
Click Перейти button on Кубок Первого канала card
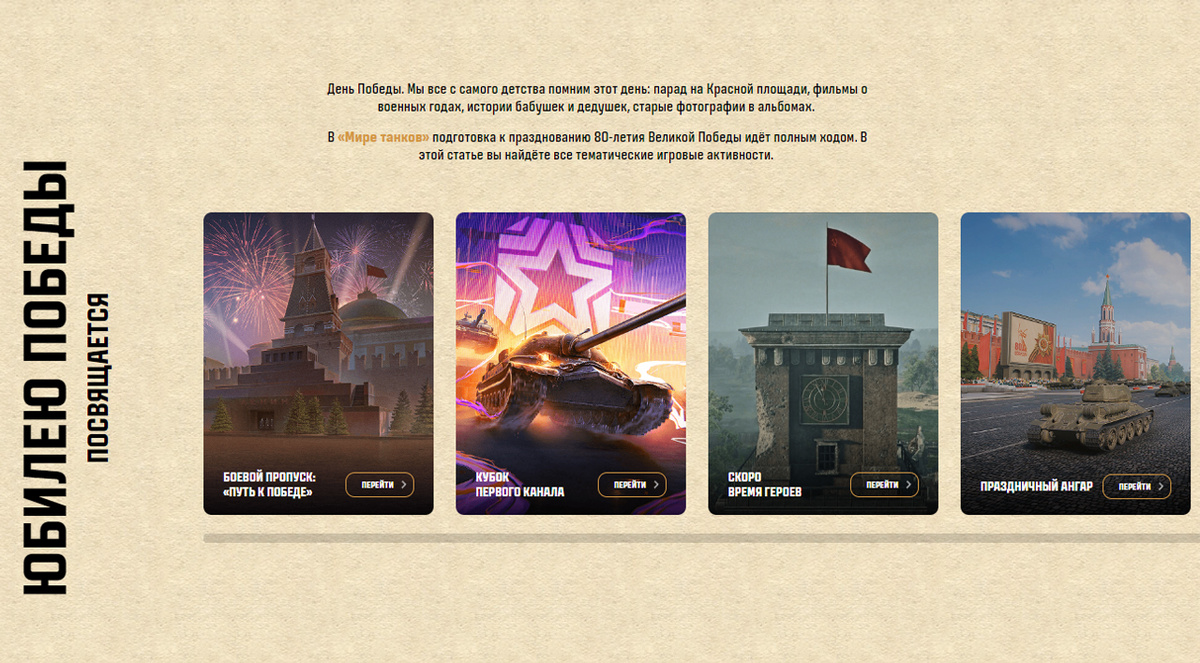tap(632, 485)
